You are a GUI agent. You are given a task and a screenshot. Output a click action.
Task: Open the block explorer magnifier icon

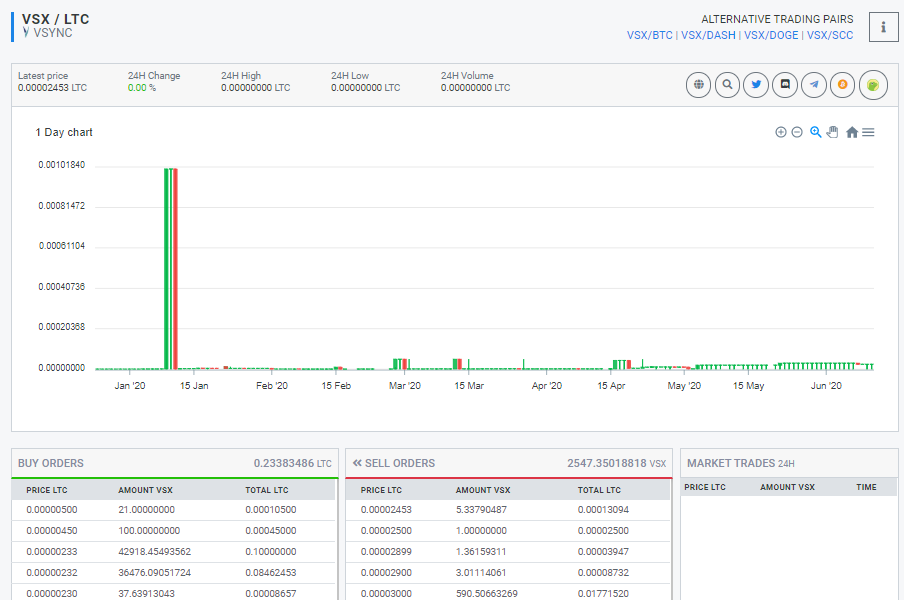(x=727, y=85)
